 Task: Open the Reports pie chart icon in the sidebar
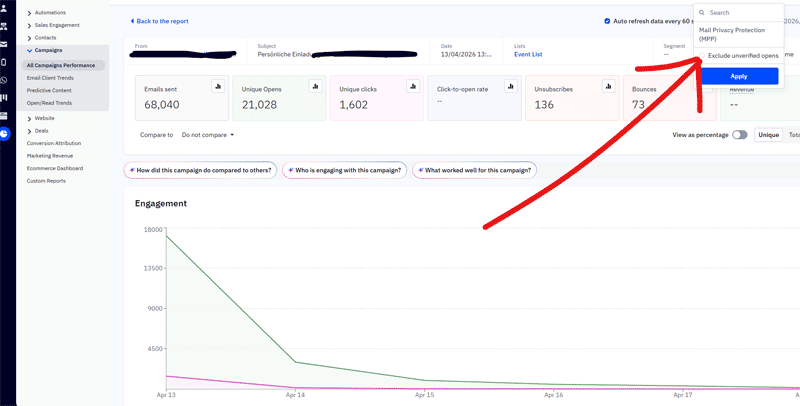point(4,133)
